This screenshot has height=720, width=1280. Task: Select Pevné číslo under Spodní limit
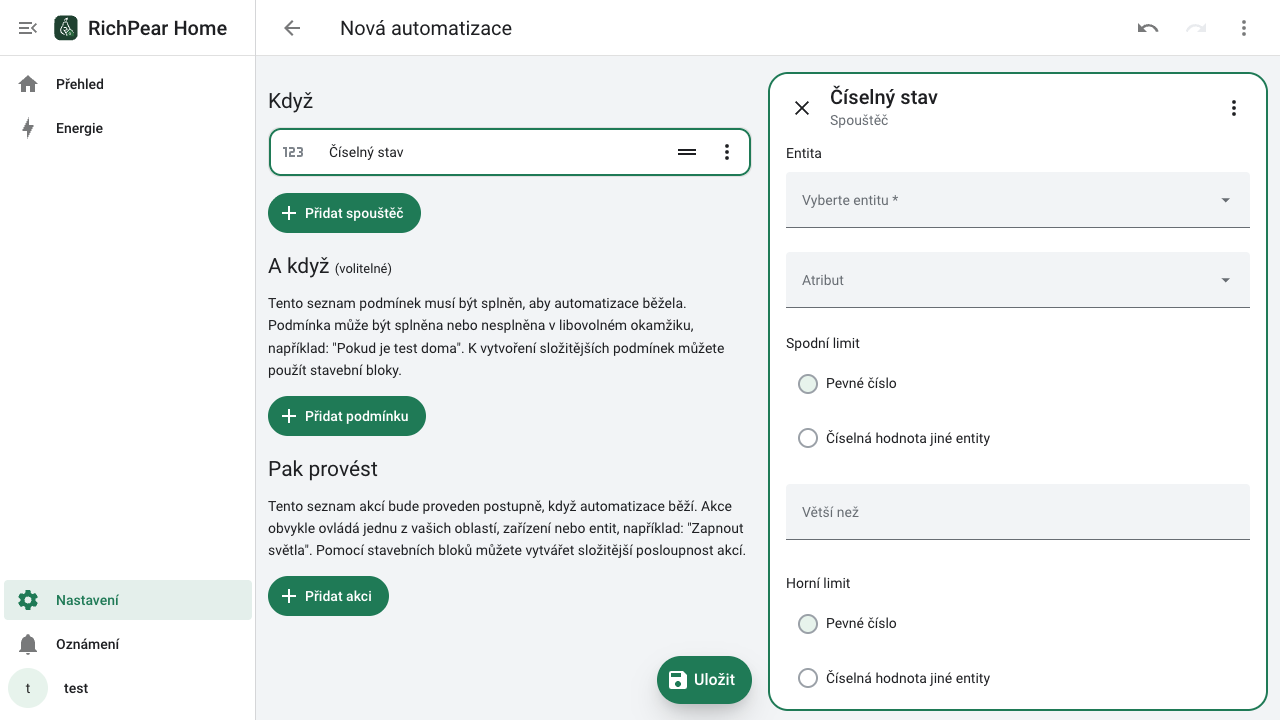(x=808, y=384)
